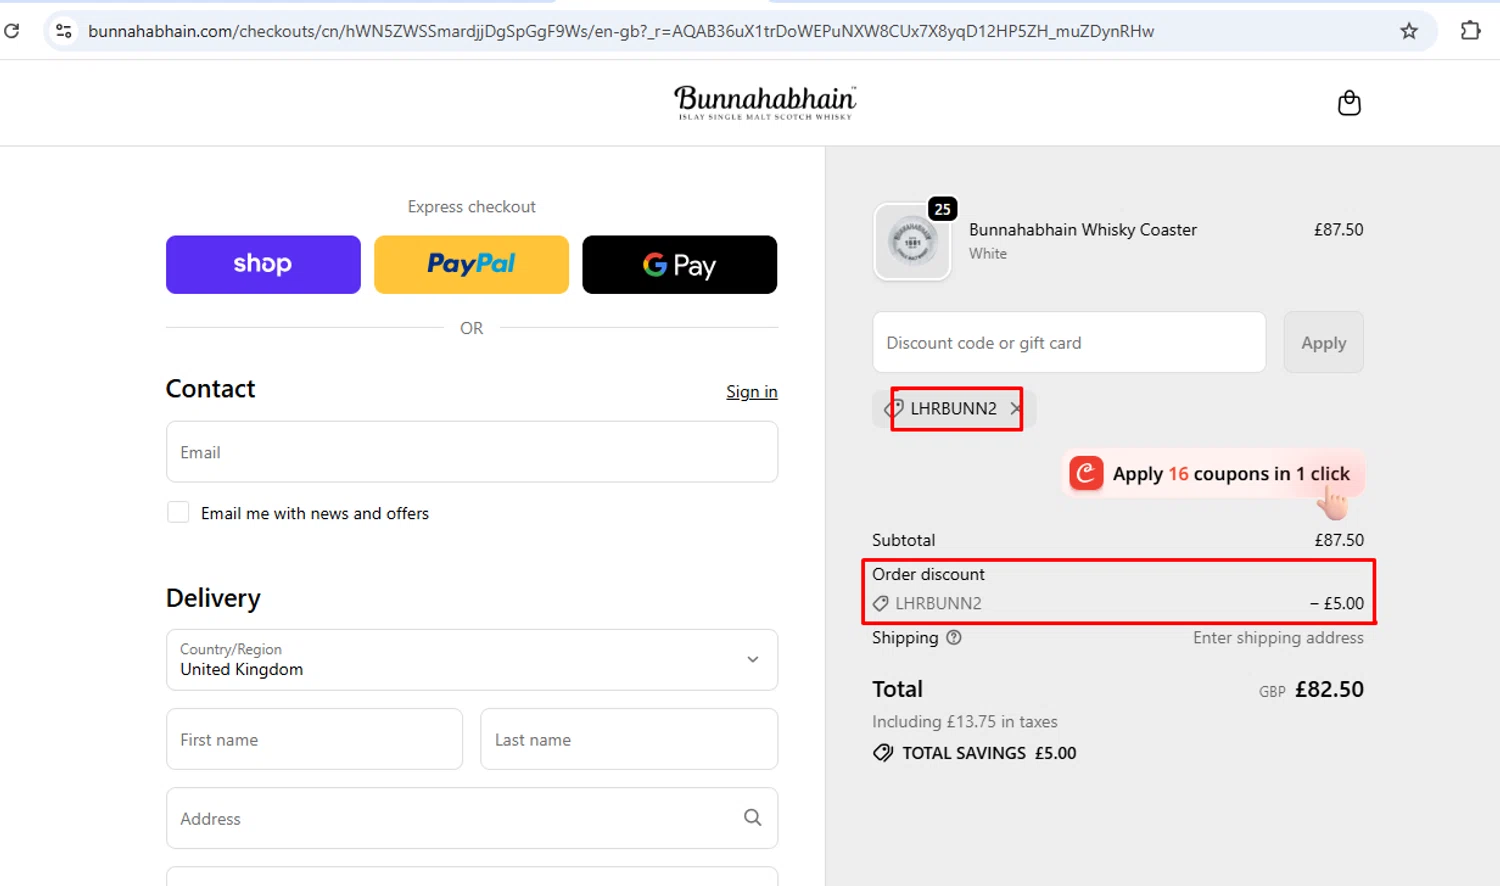The image size is (1500, 886).
Task: Click into the Last name field
Action: [x=629, y=739]
